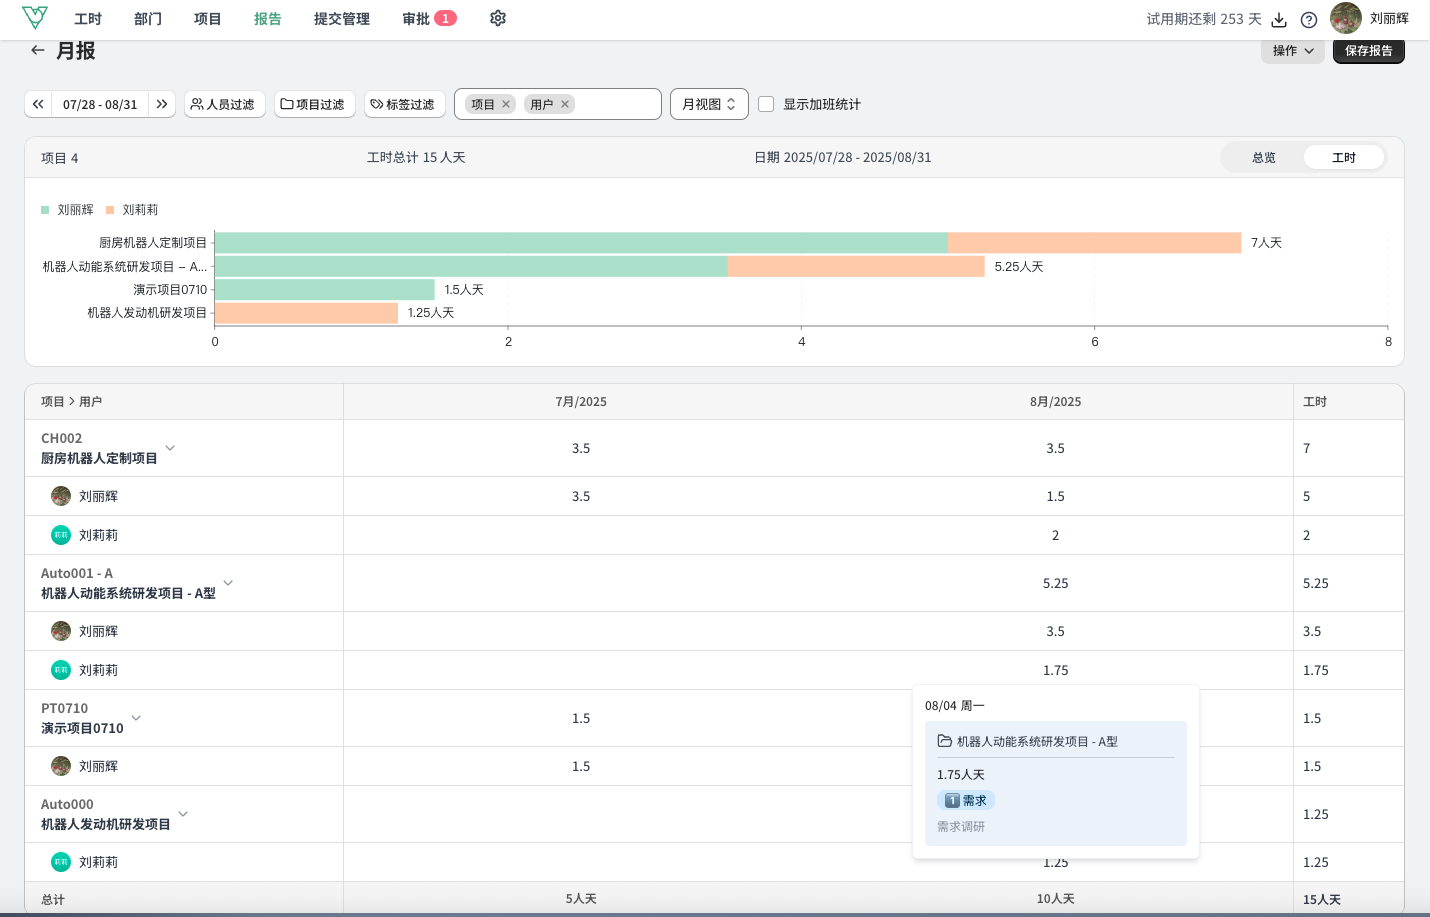Image resolution: width=1430 pixels, height=917 pixels.
Task: Open the 审批 tab
Action: click(x=416, y=19)
